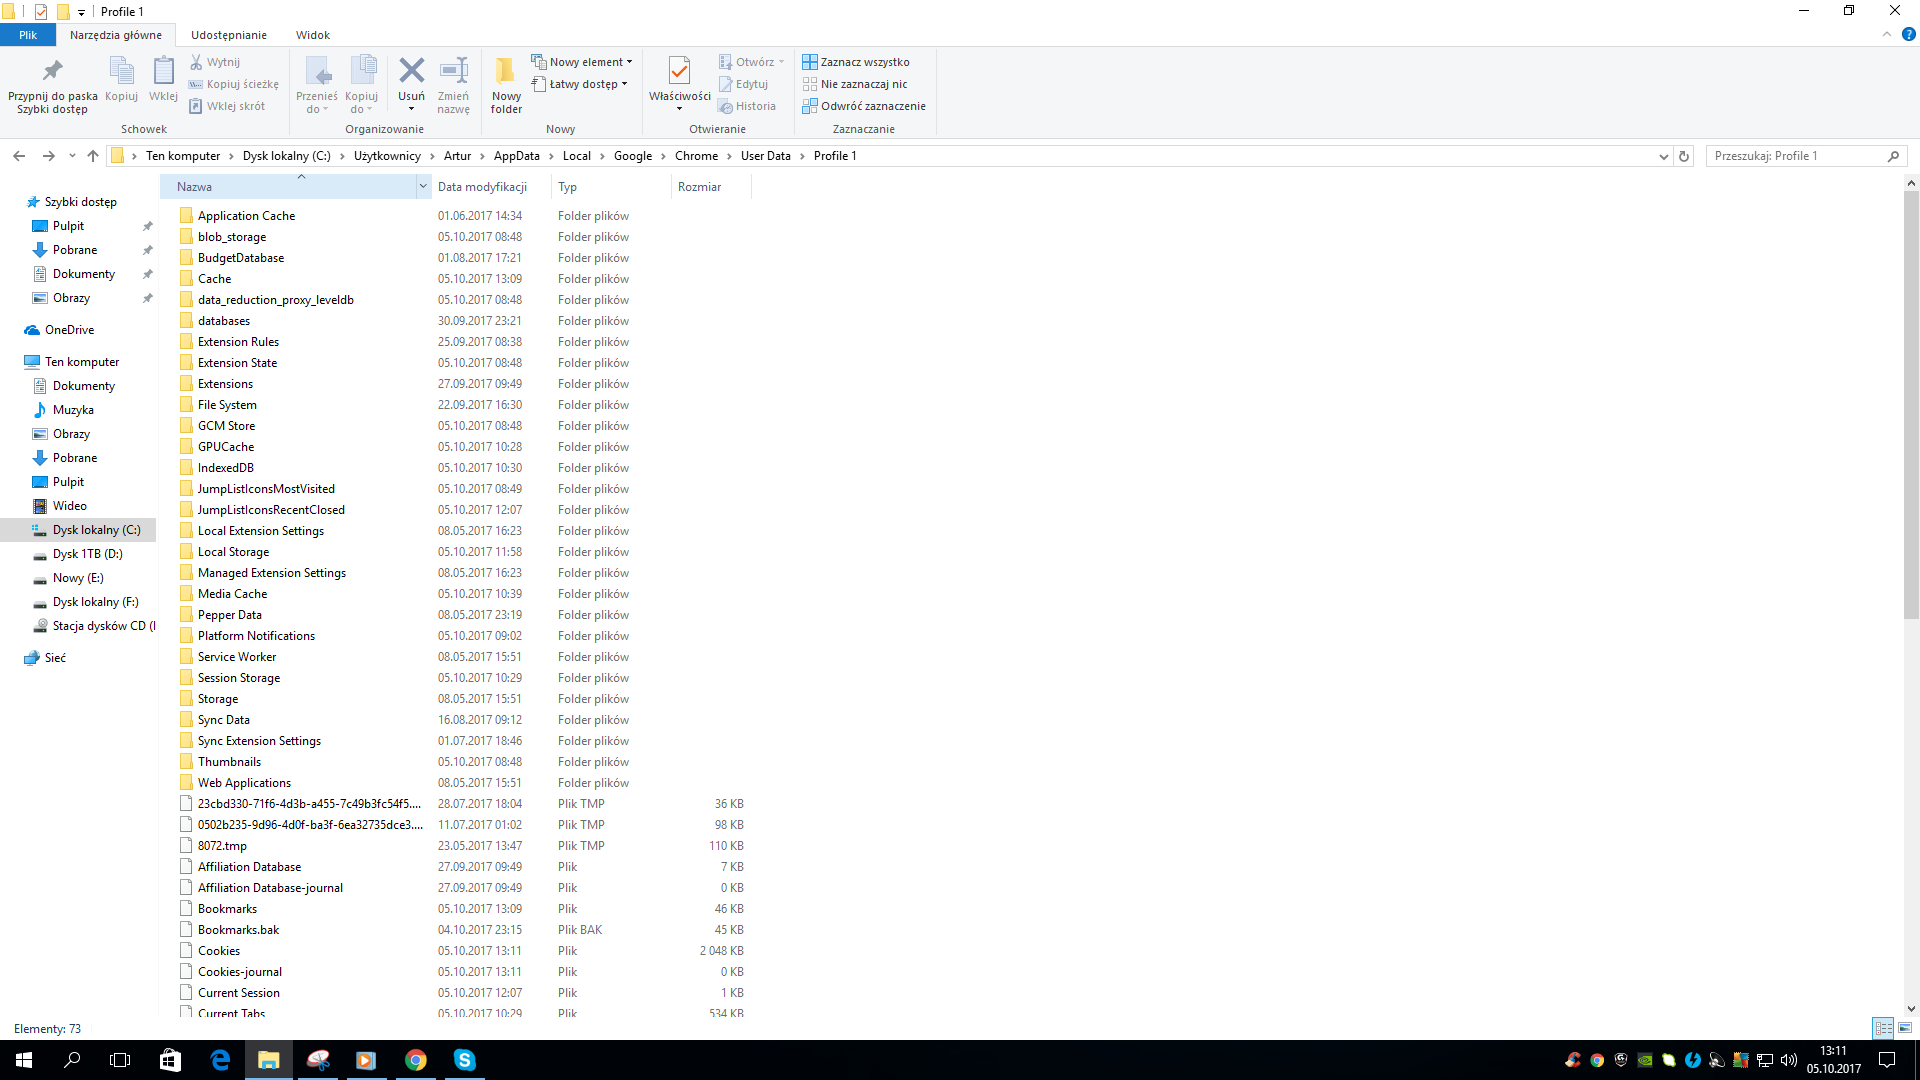
Task: Sort by Data modyfikacji column
Action: tap(491, 187)
